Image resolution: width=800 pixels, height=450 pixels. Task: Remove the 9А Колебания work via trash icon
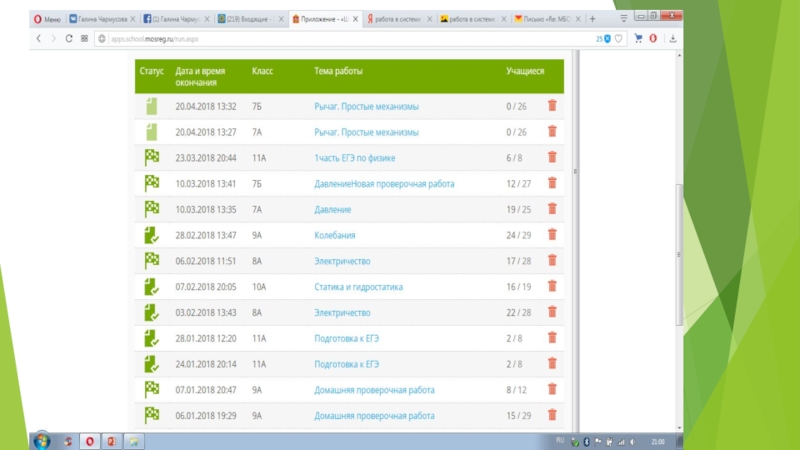coord(551,235)
